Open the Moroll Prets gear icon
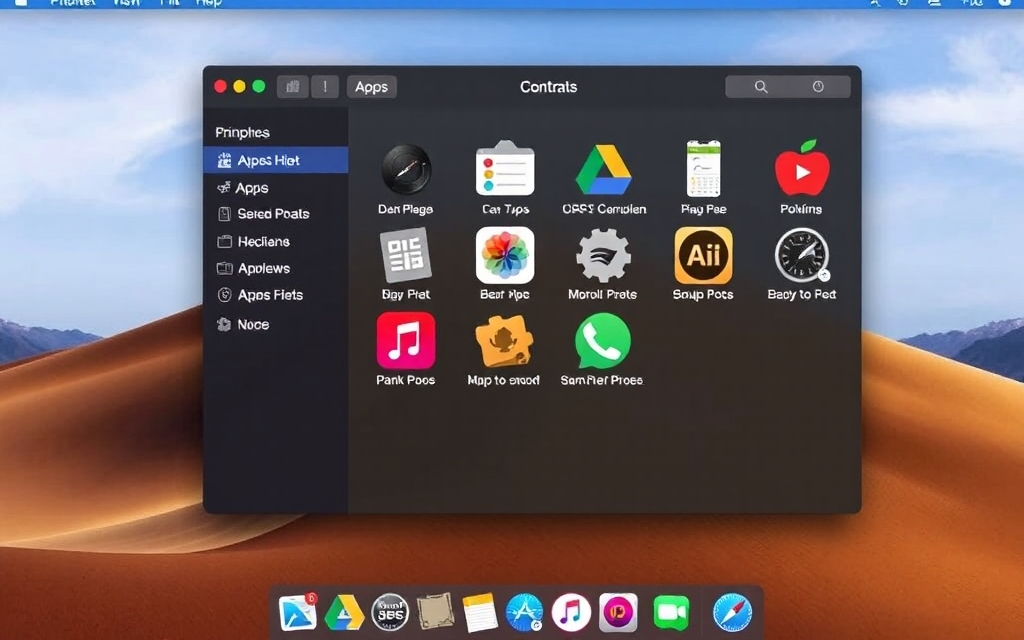 603,255
